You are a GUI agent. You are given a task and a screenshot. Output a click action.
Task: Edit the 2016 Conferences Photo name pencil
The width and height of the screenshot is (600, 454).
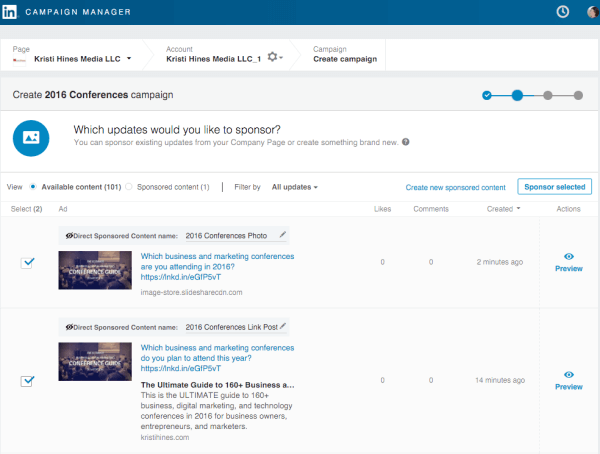(282, 234)
